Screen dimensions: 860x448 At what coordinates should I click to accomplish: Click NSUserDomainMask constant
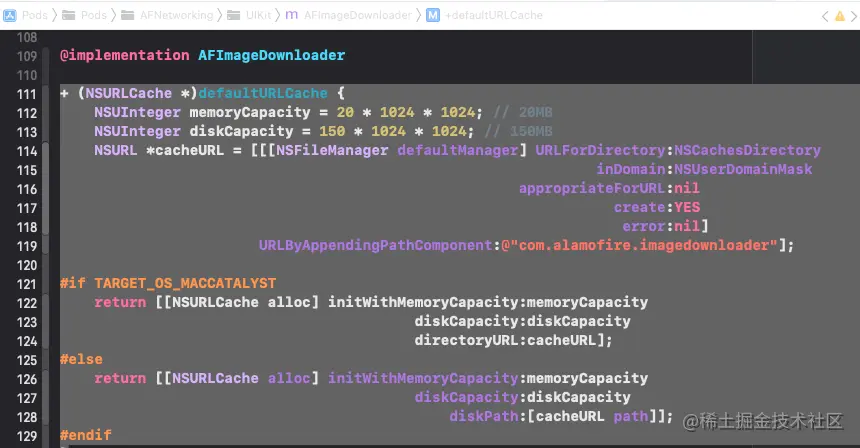point(743,169)
